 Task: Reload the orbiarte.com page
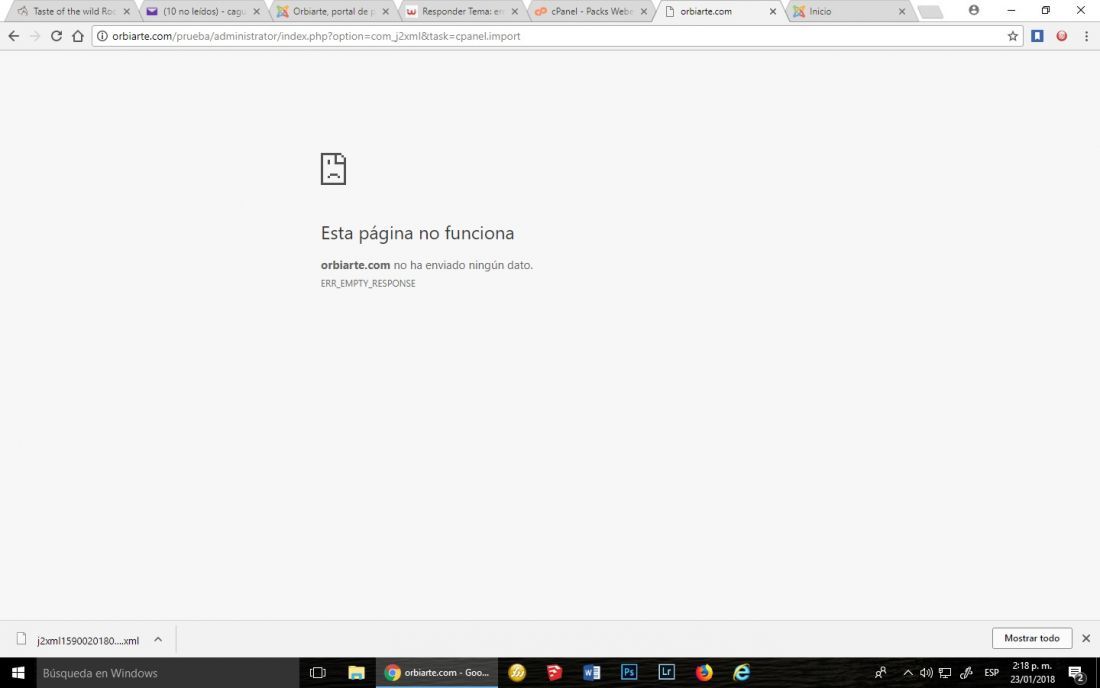56,36
